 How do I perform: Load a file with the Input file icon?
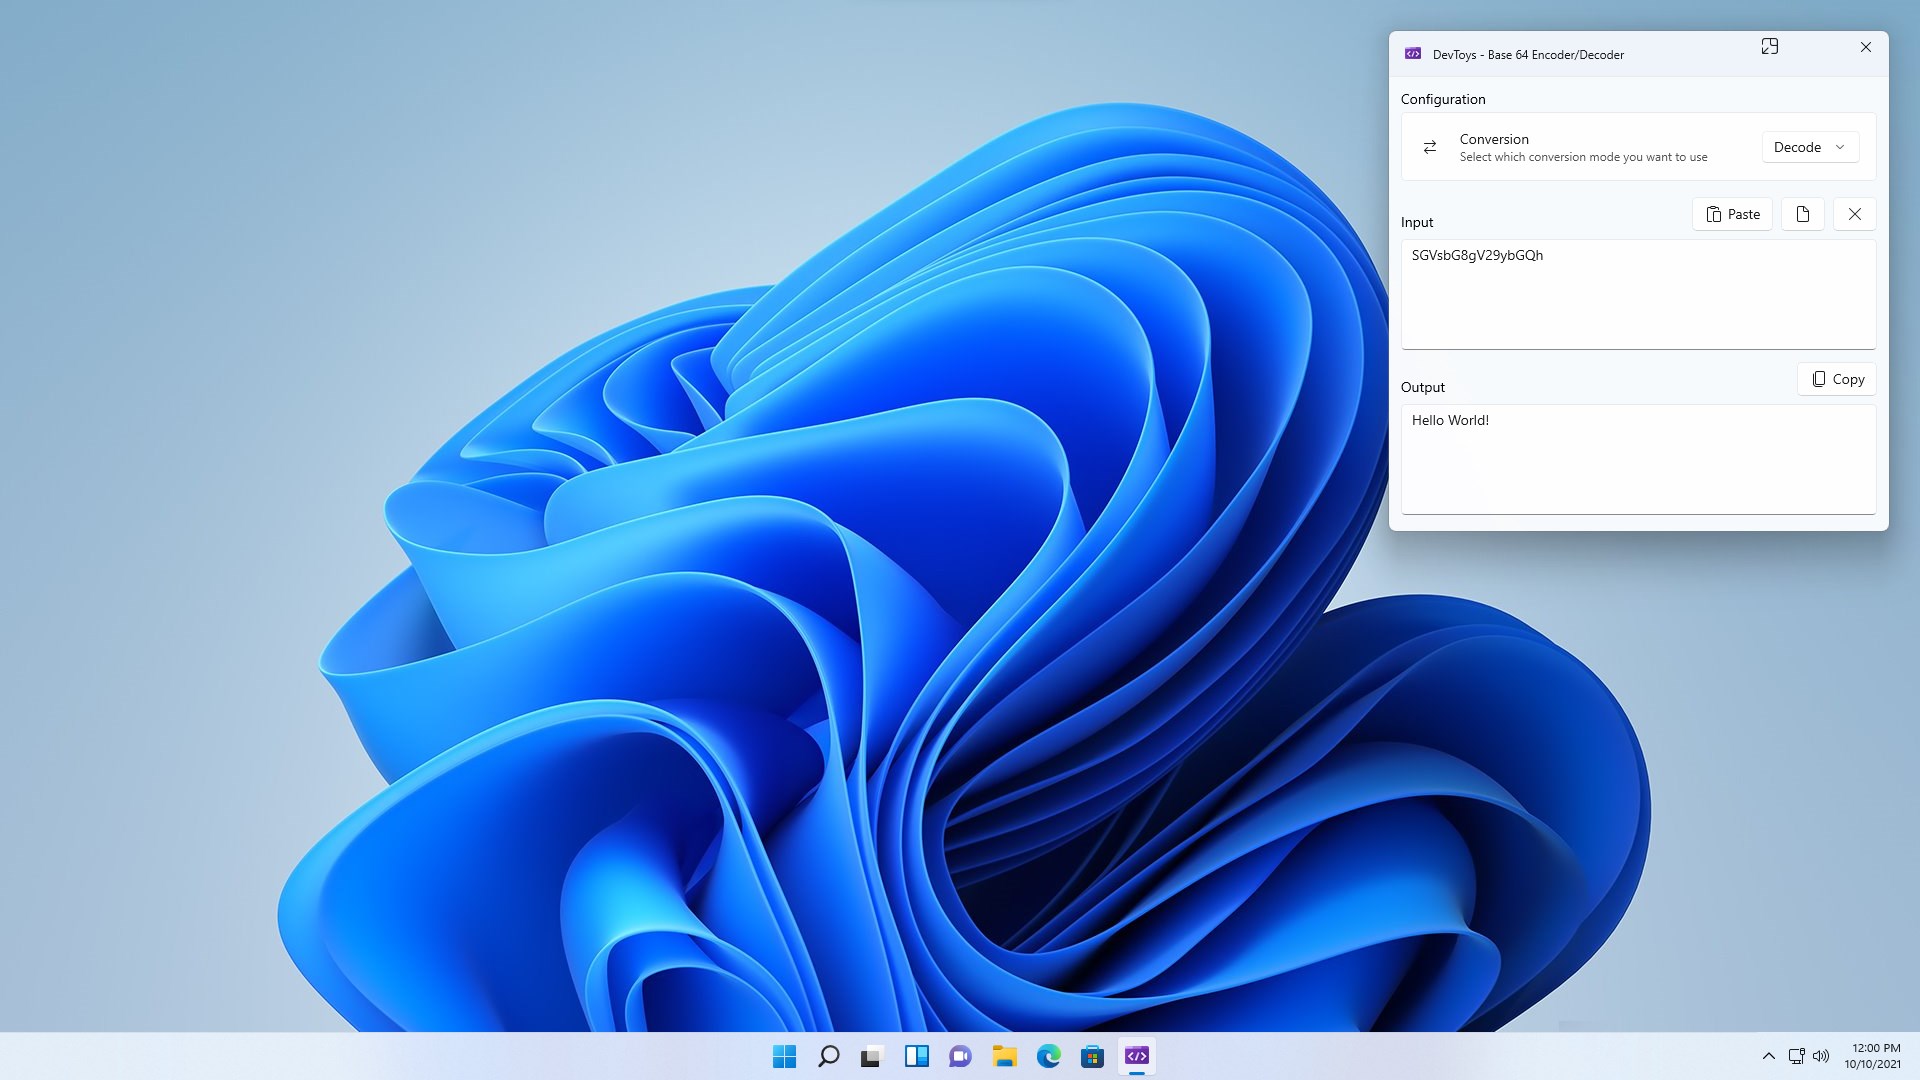click(x=1802, y=214)
